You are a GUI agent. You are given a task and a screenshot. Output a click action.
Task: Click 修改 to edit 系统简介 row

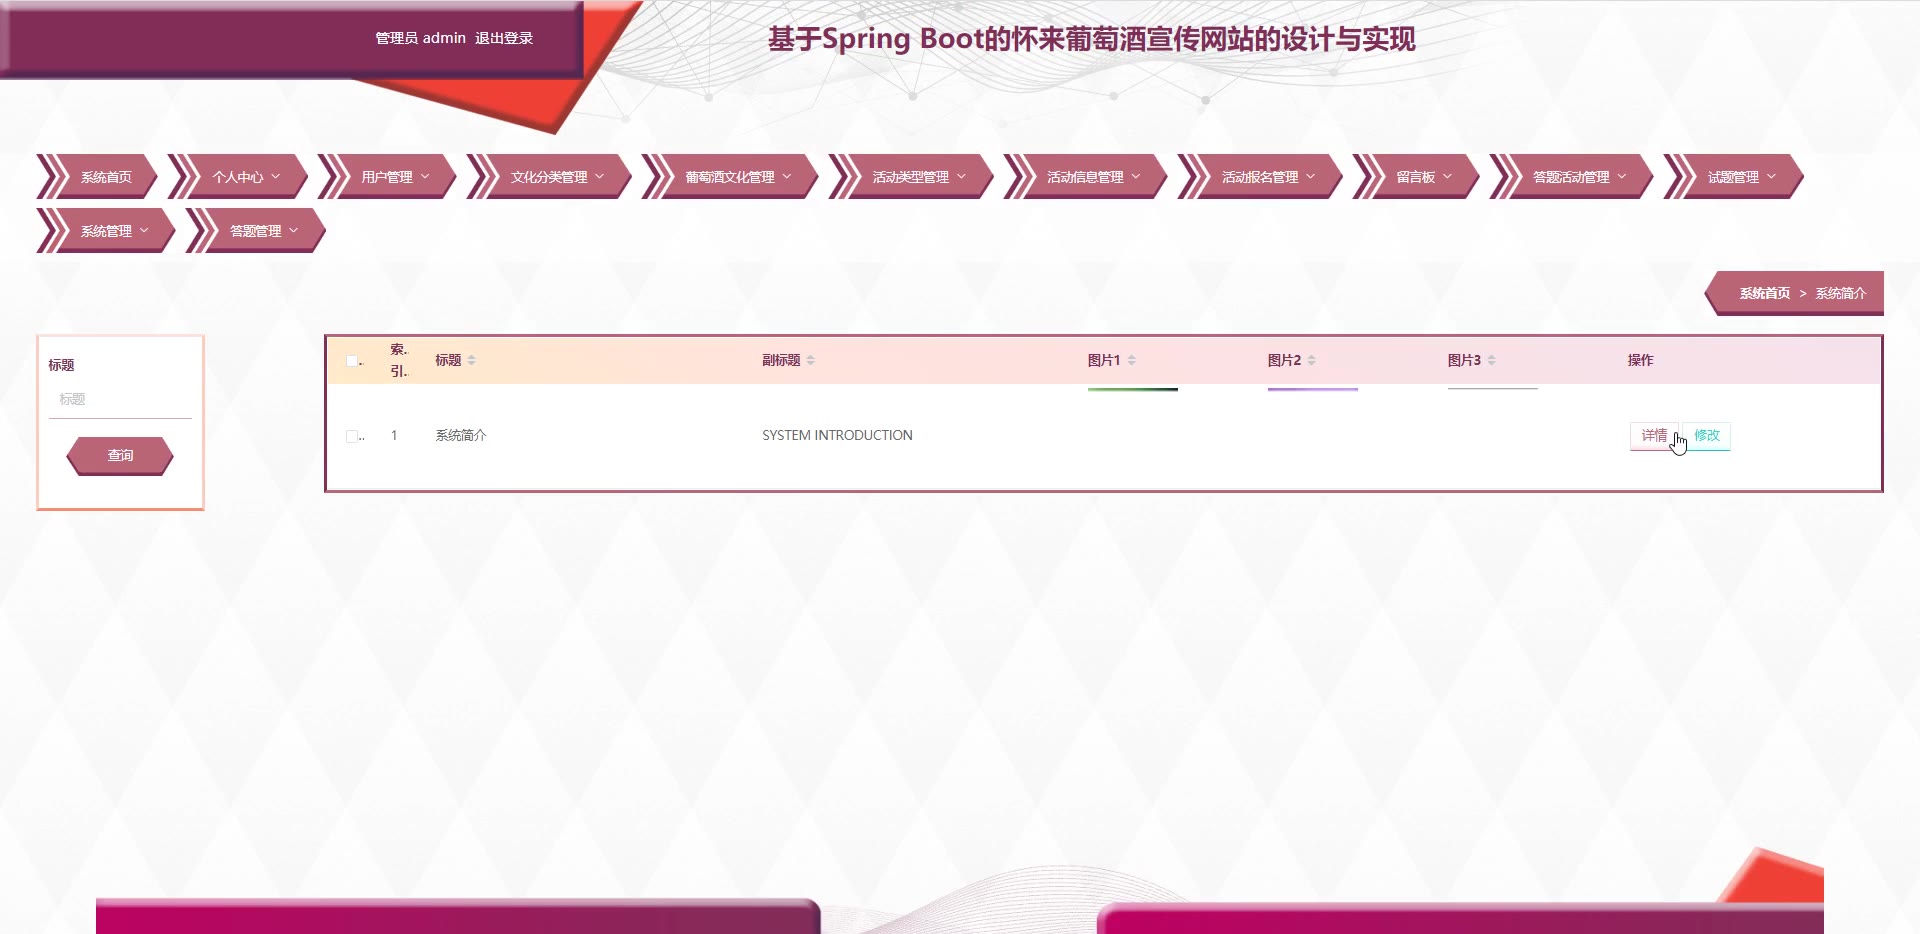(x=1707, y=436)
